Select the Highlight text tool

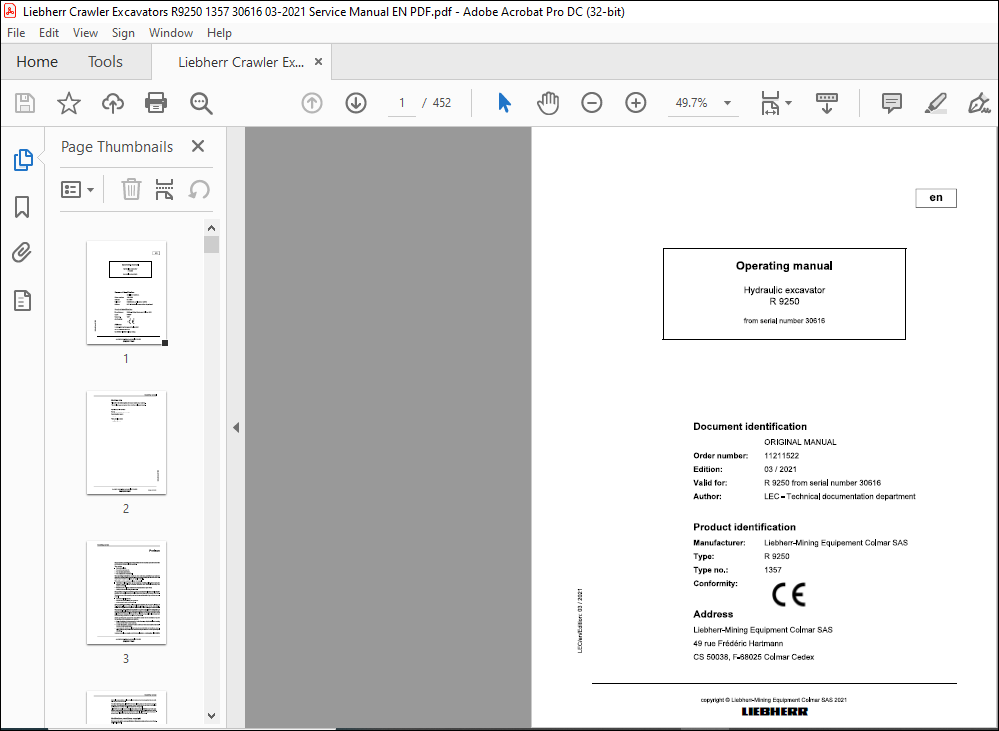(935, 103)
